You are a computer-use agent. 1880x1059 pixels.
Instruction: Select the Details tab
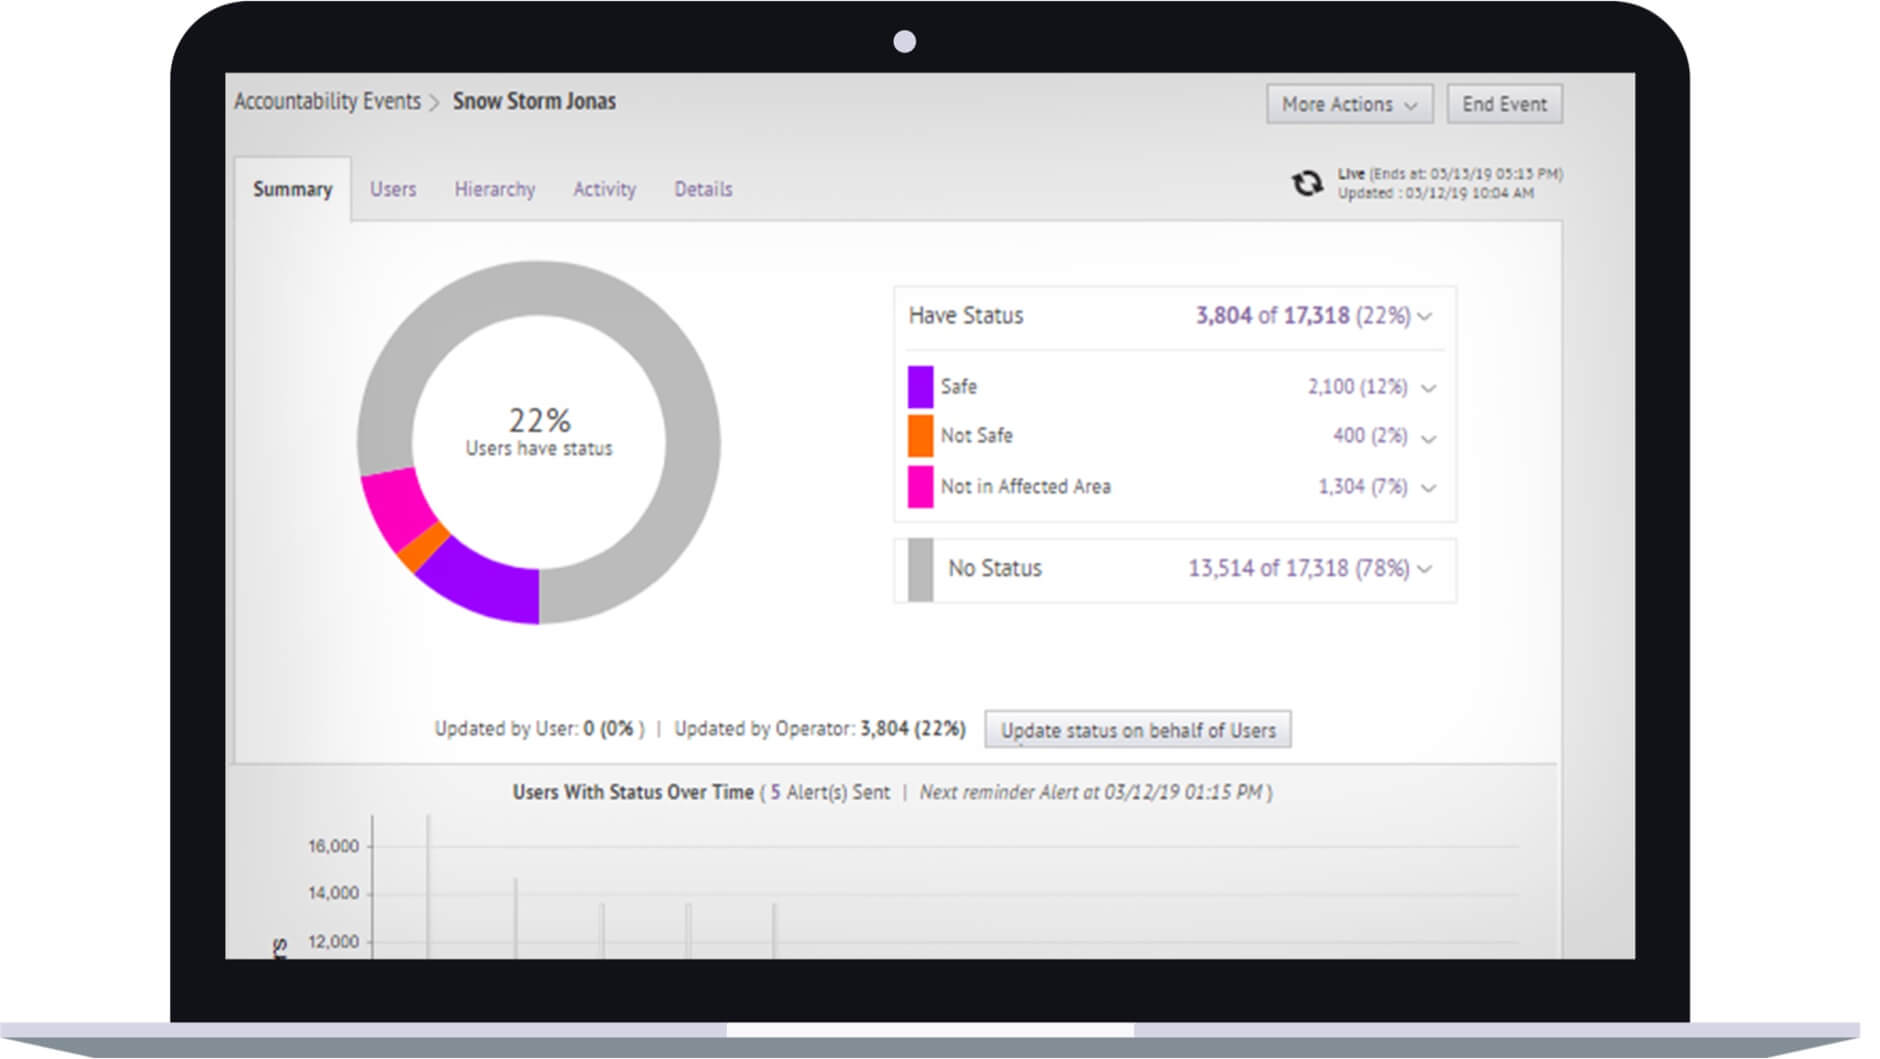click(703, 189)
